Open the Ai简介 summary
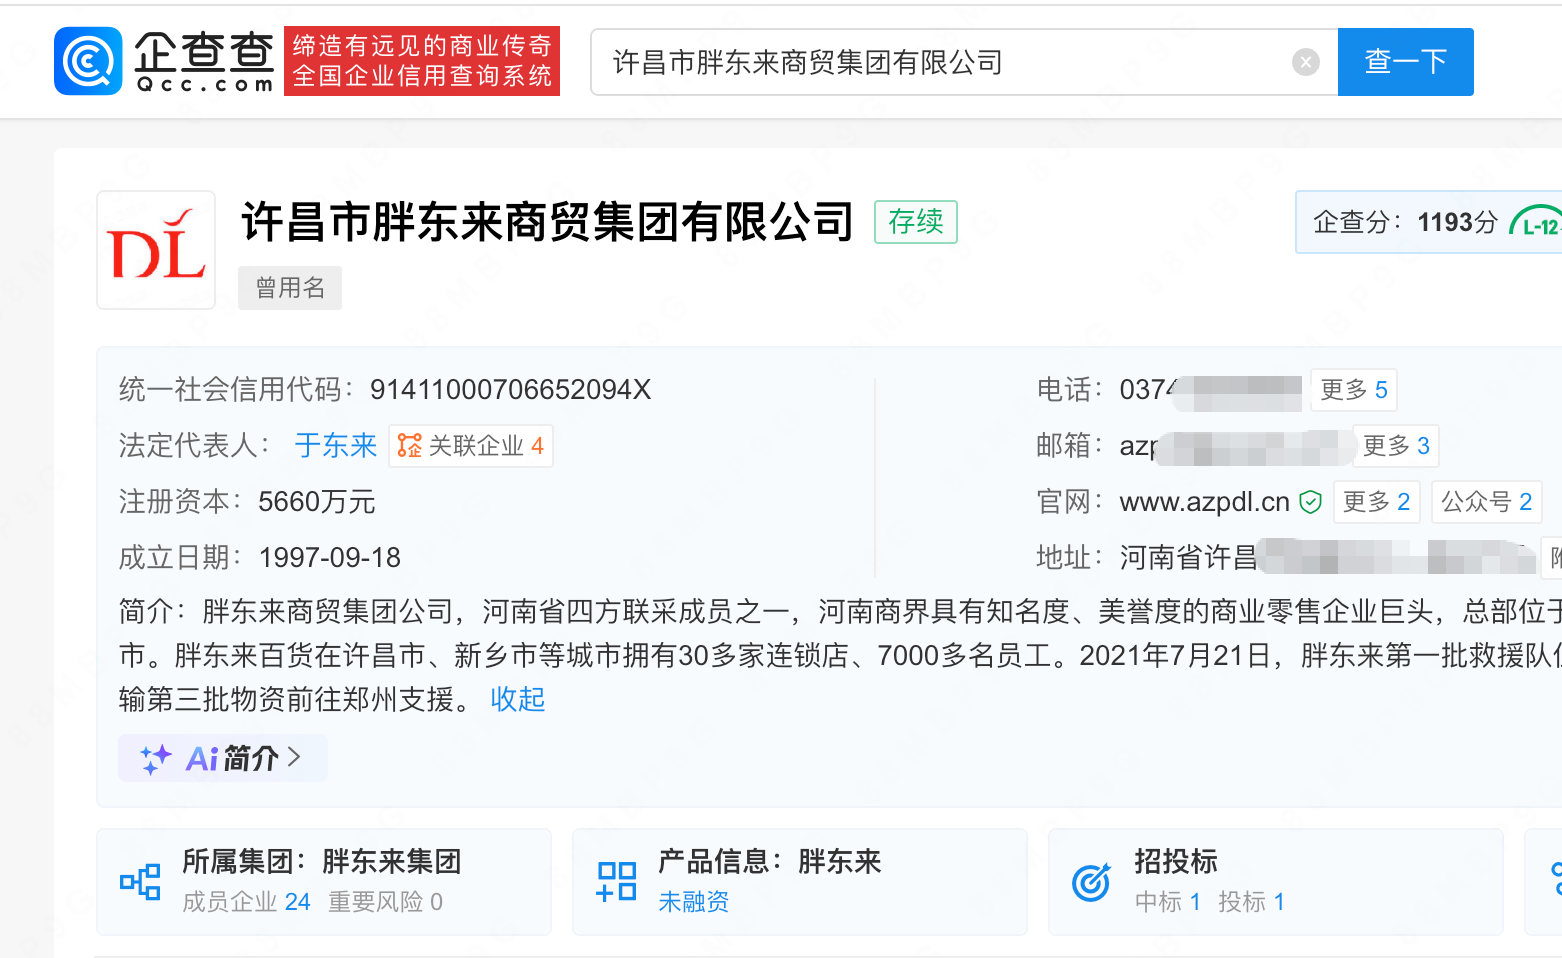1562x958 pixels. click(222, 759)
